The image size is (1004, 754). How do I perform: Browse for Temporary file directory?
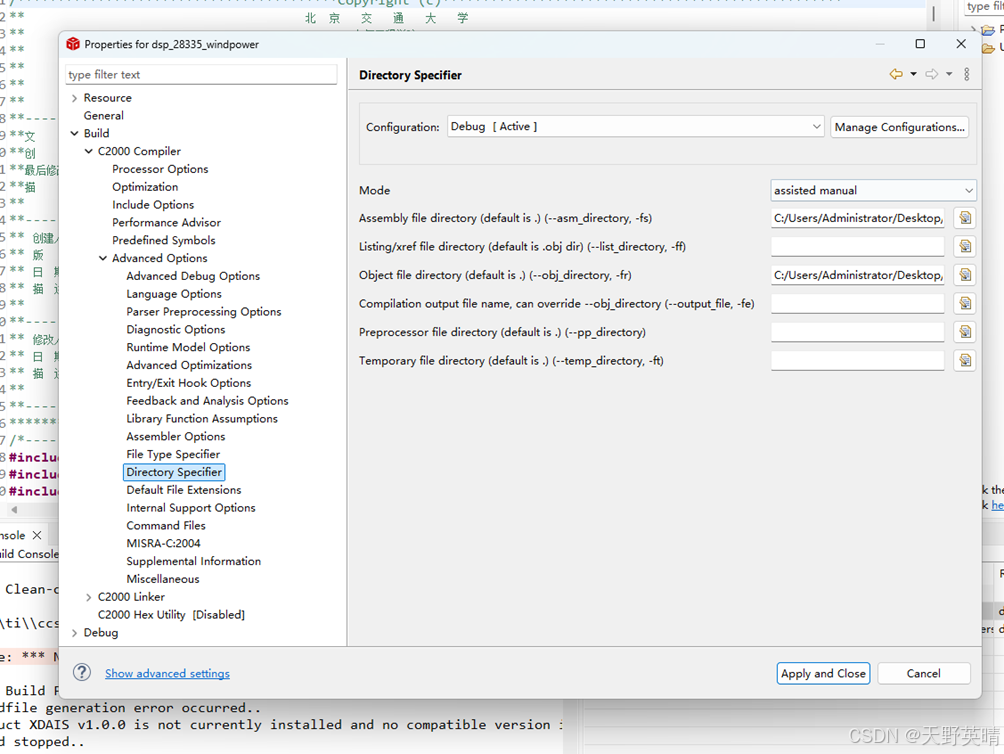[965, 360]
